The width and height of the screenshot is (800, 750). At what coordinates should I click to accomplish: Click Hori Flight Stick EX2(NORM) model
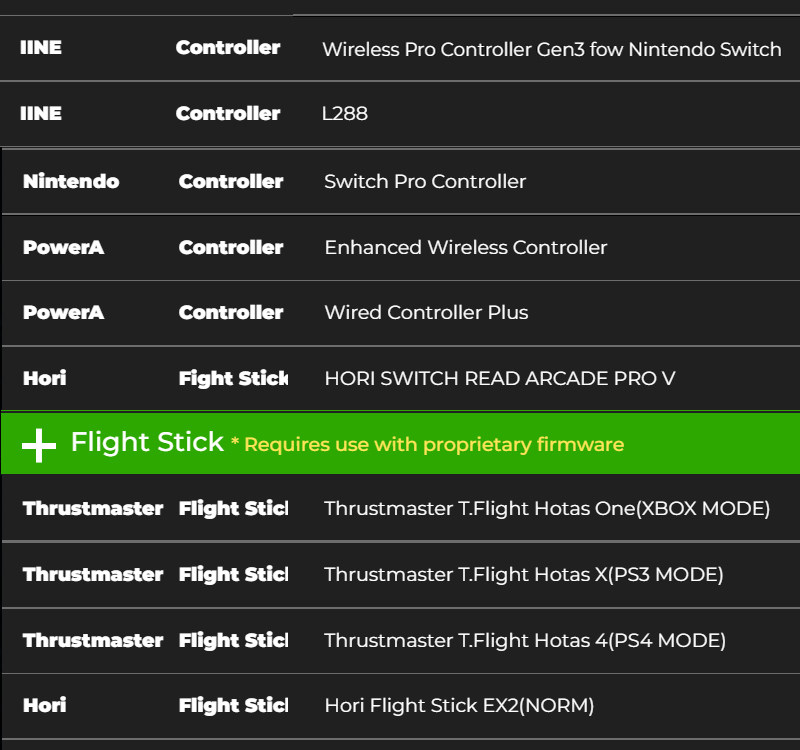tap(459, 706)
